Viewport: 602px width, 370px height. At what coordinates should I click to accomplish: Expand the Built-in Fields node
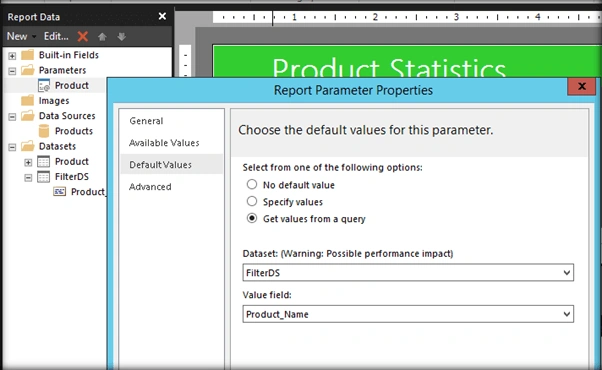[12, 56]
